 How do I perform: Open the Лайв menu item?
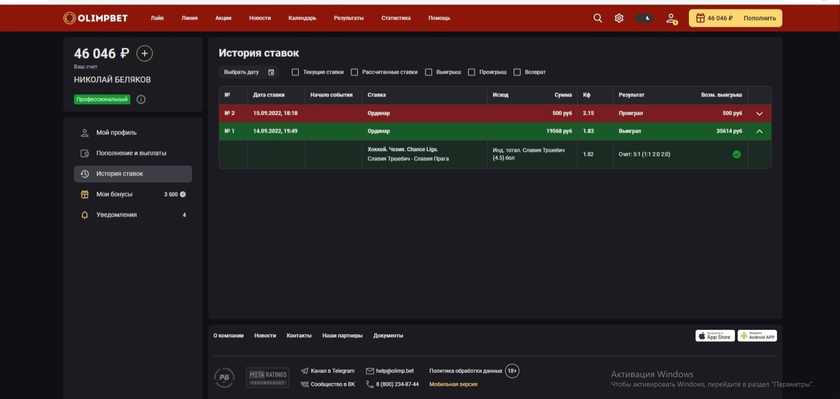157,18
